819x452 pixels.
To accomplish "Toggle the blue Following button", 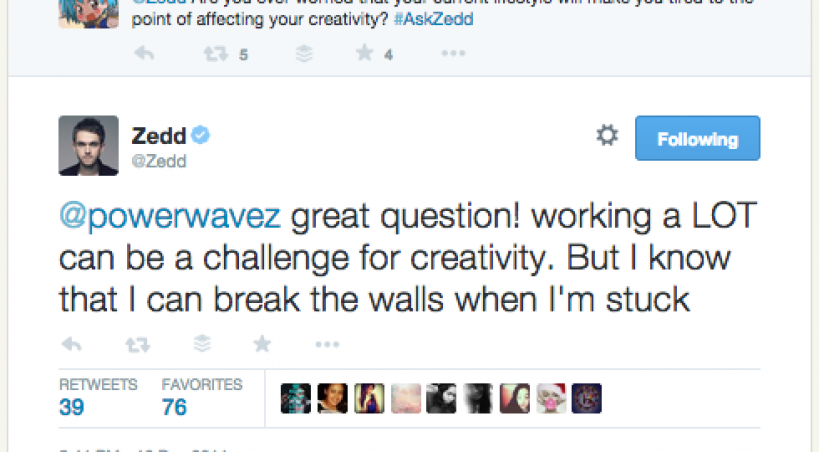I will [x=697, y=139].
